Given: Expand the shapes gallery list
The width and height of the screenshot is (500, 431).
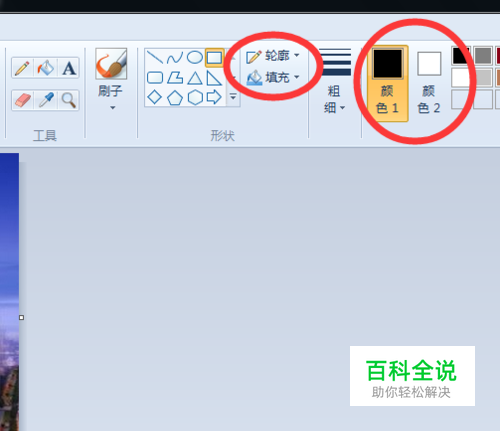Looking at the screenshot, I should click(x=233, y=97).
